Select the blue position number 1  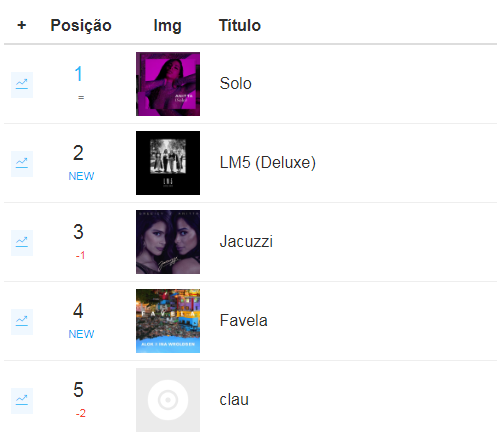coord(78,74)
